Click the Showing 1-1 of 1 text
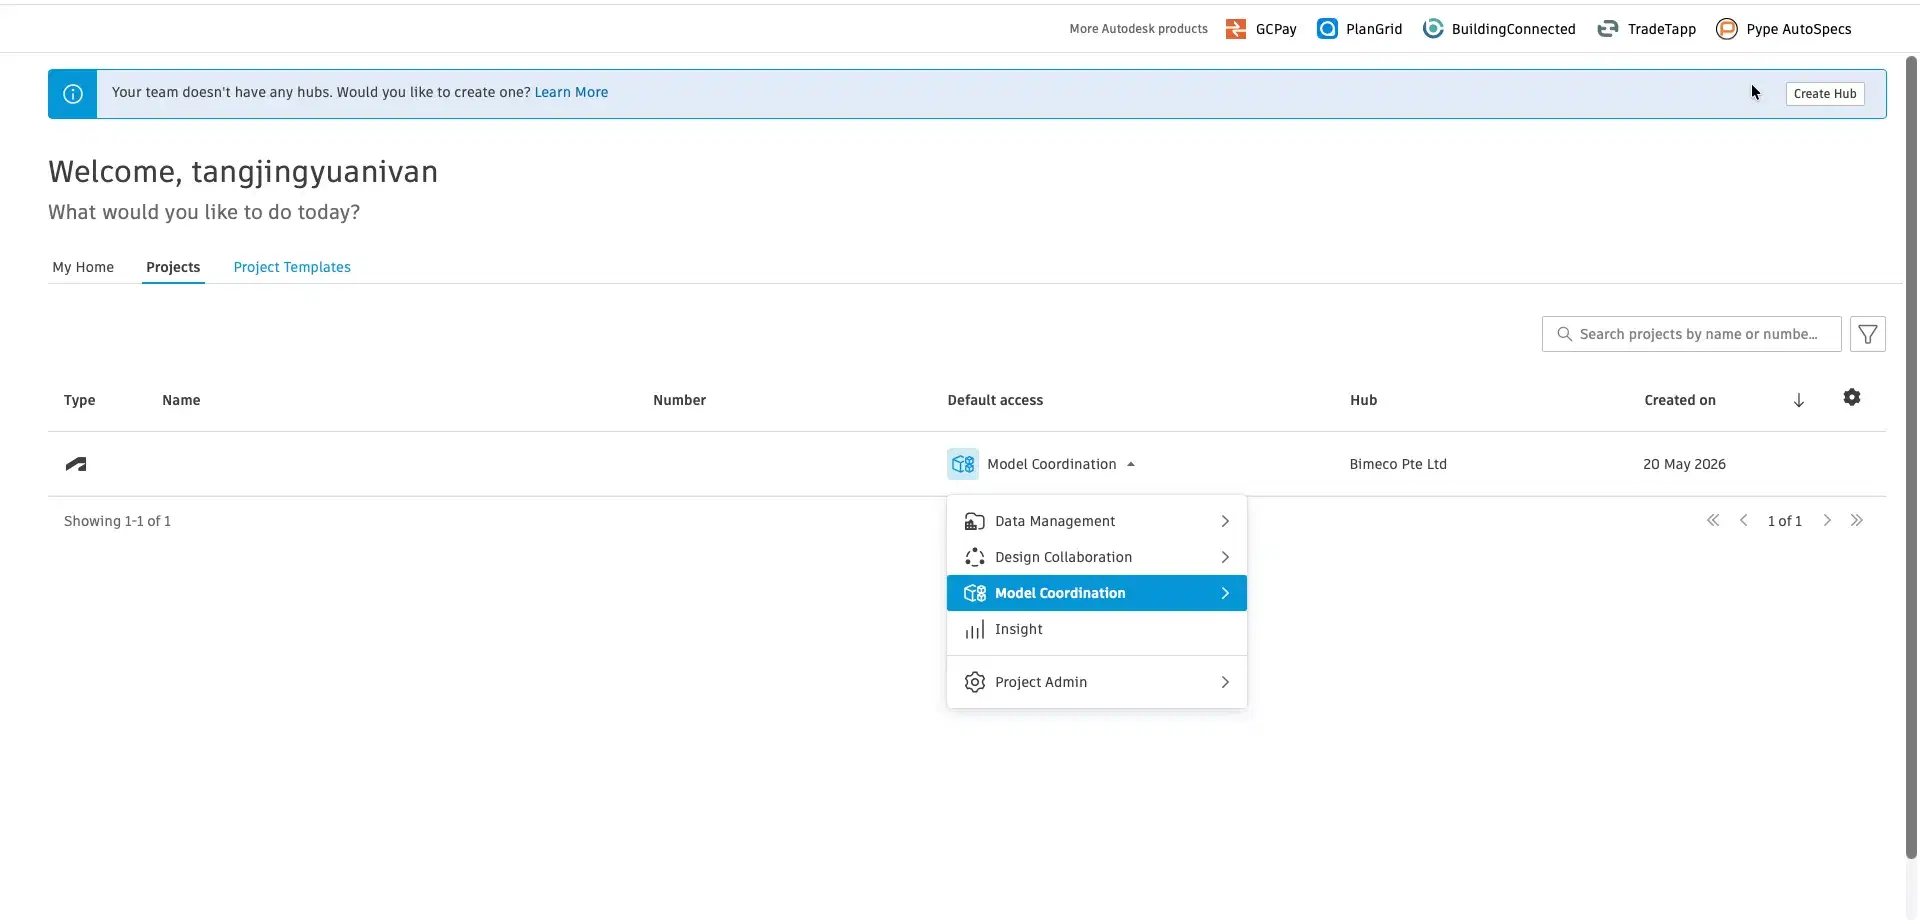1920x923 pixels. (117, 521)
